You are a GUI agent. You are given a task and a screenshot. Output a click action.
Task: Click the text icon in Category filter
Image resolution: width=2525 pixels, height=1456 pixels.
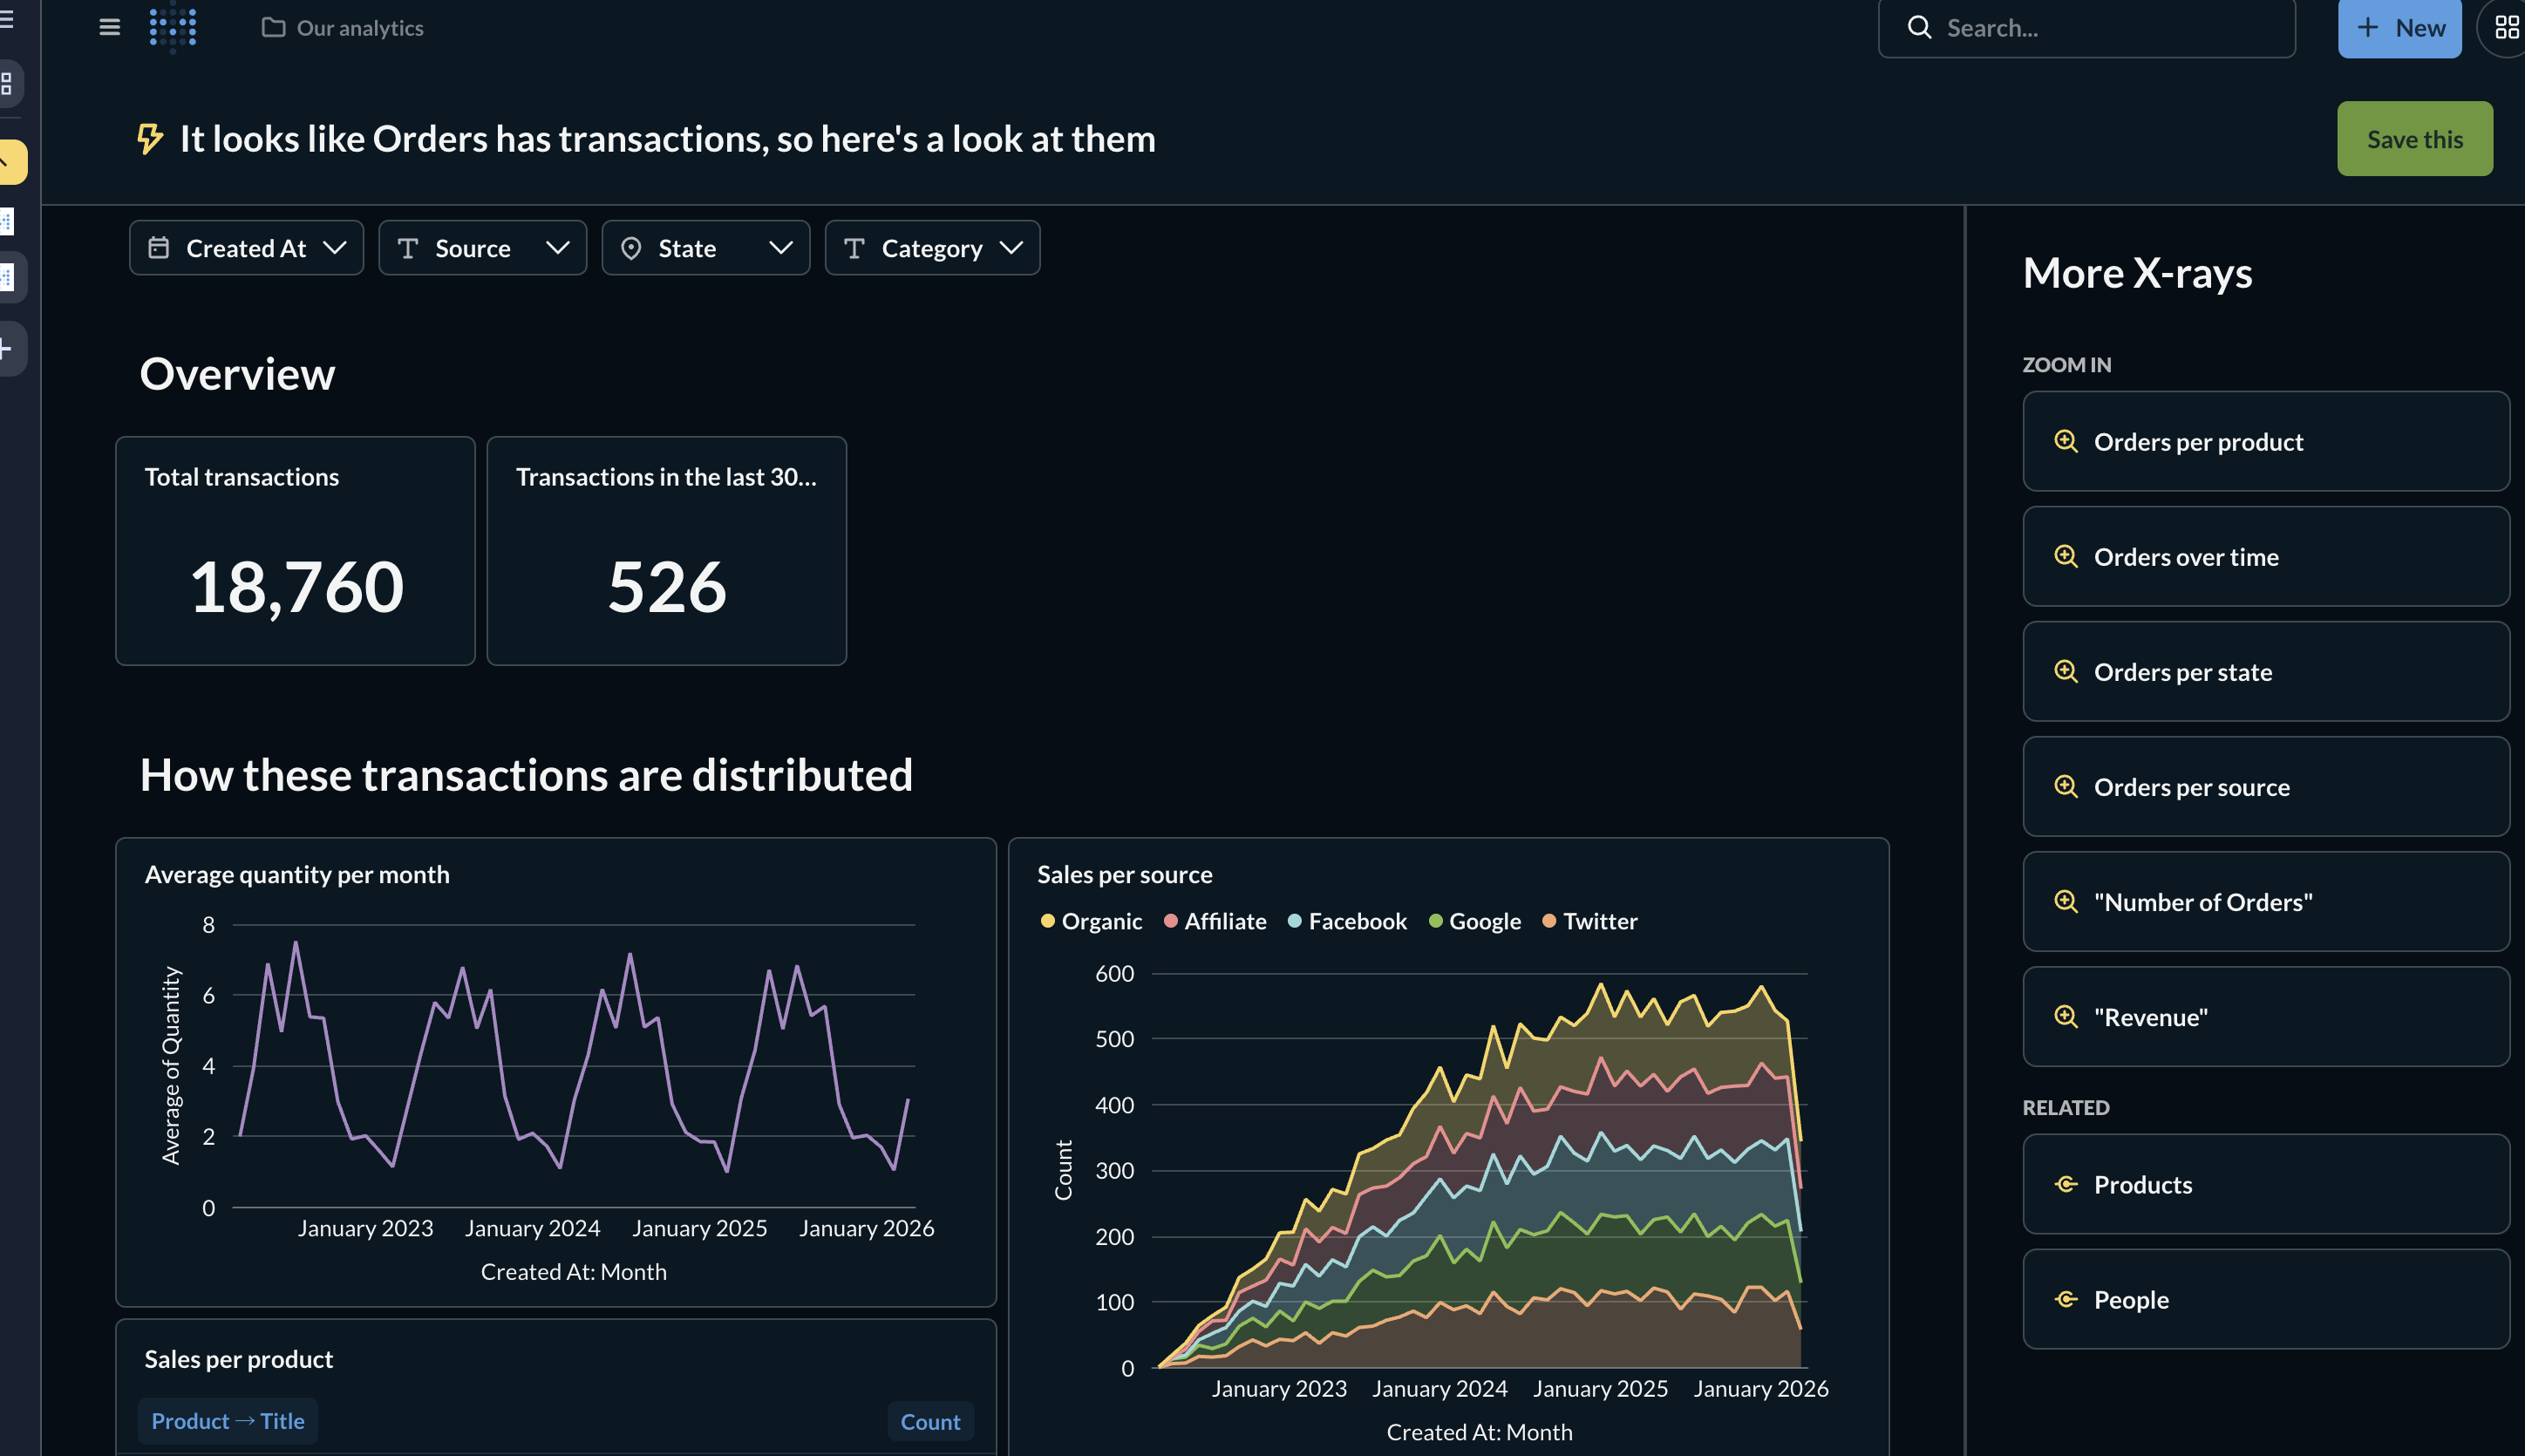[854, 248]
